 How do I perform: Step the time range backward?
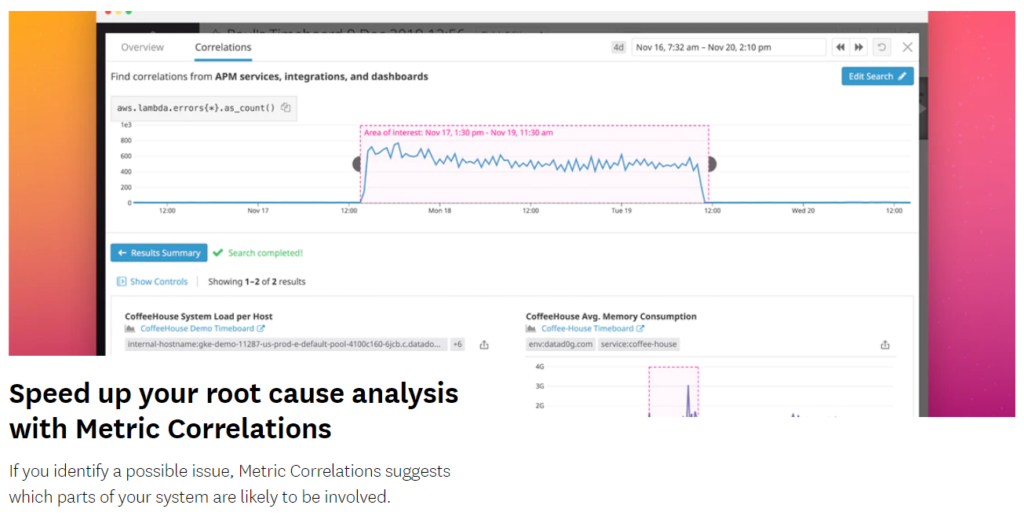840,48
